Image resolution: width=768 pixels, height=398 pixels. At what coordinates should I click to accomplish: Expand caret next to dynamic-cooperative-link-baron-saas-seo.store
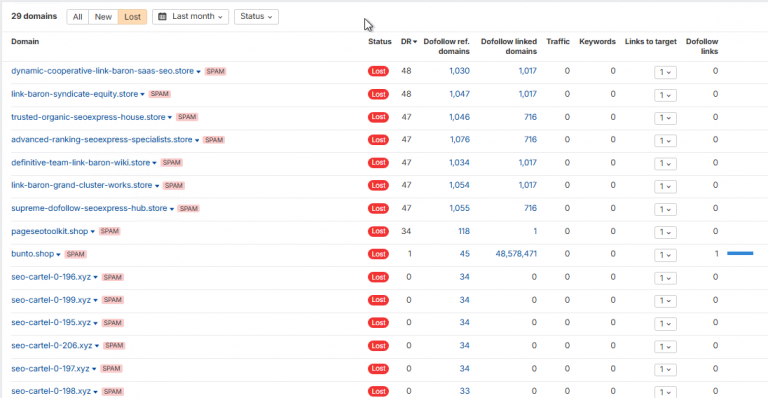click(x=198, y=72)
